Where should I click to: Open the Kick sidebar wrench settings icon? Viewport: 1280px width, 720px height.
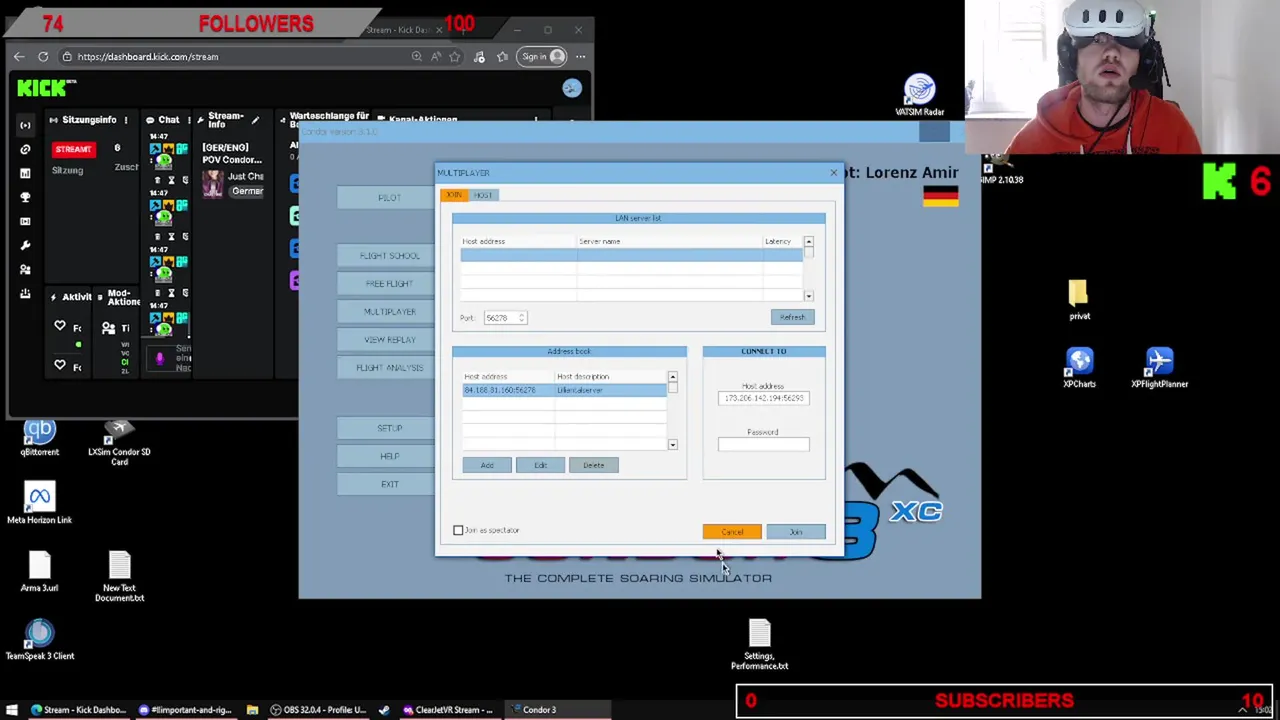26,245
